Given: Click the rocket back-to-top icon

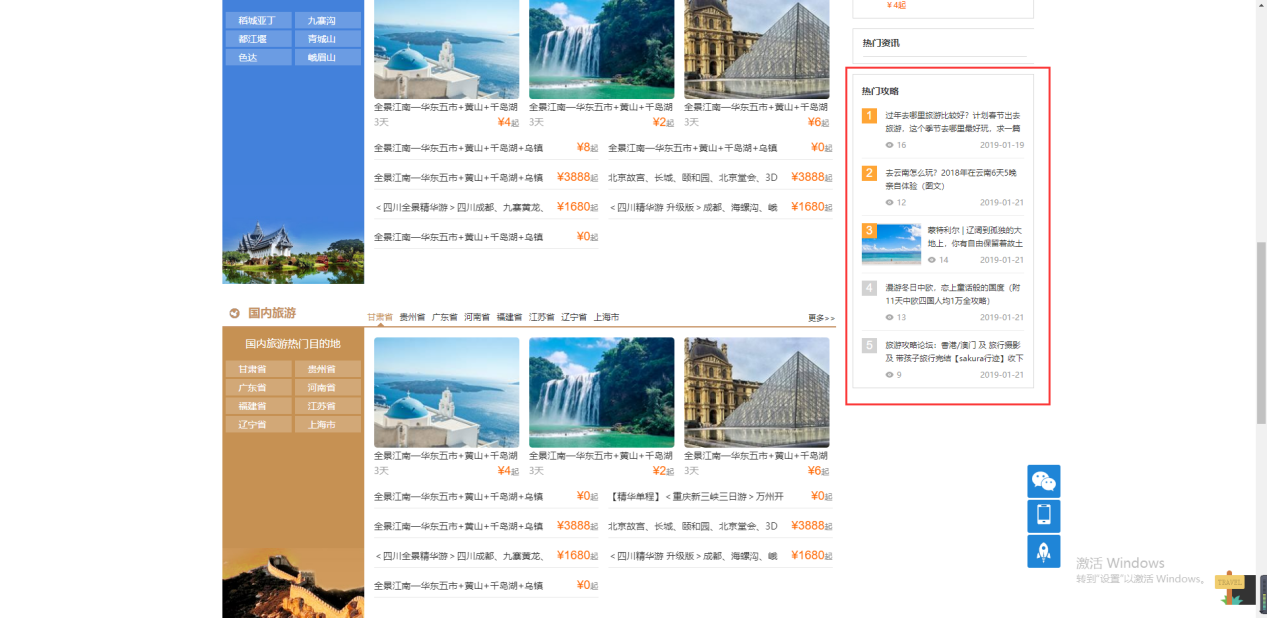Looking at the screenshot, I should point(1043,551).
